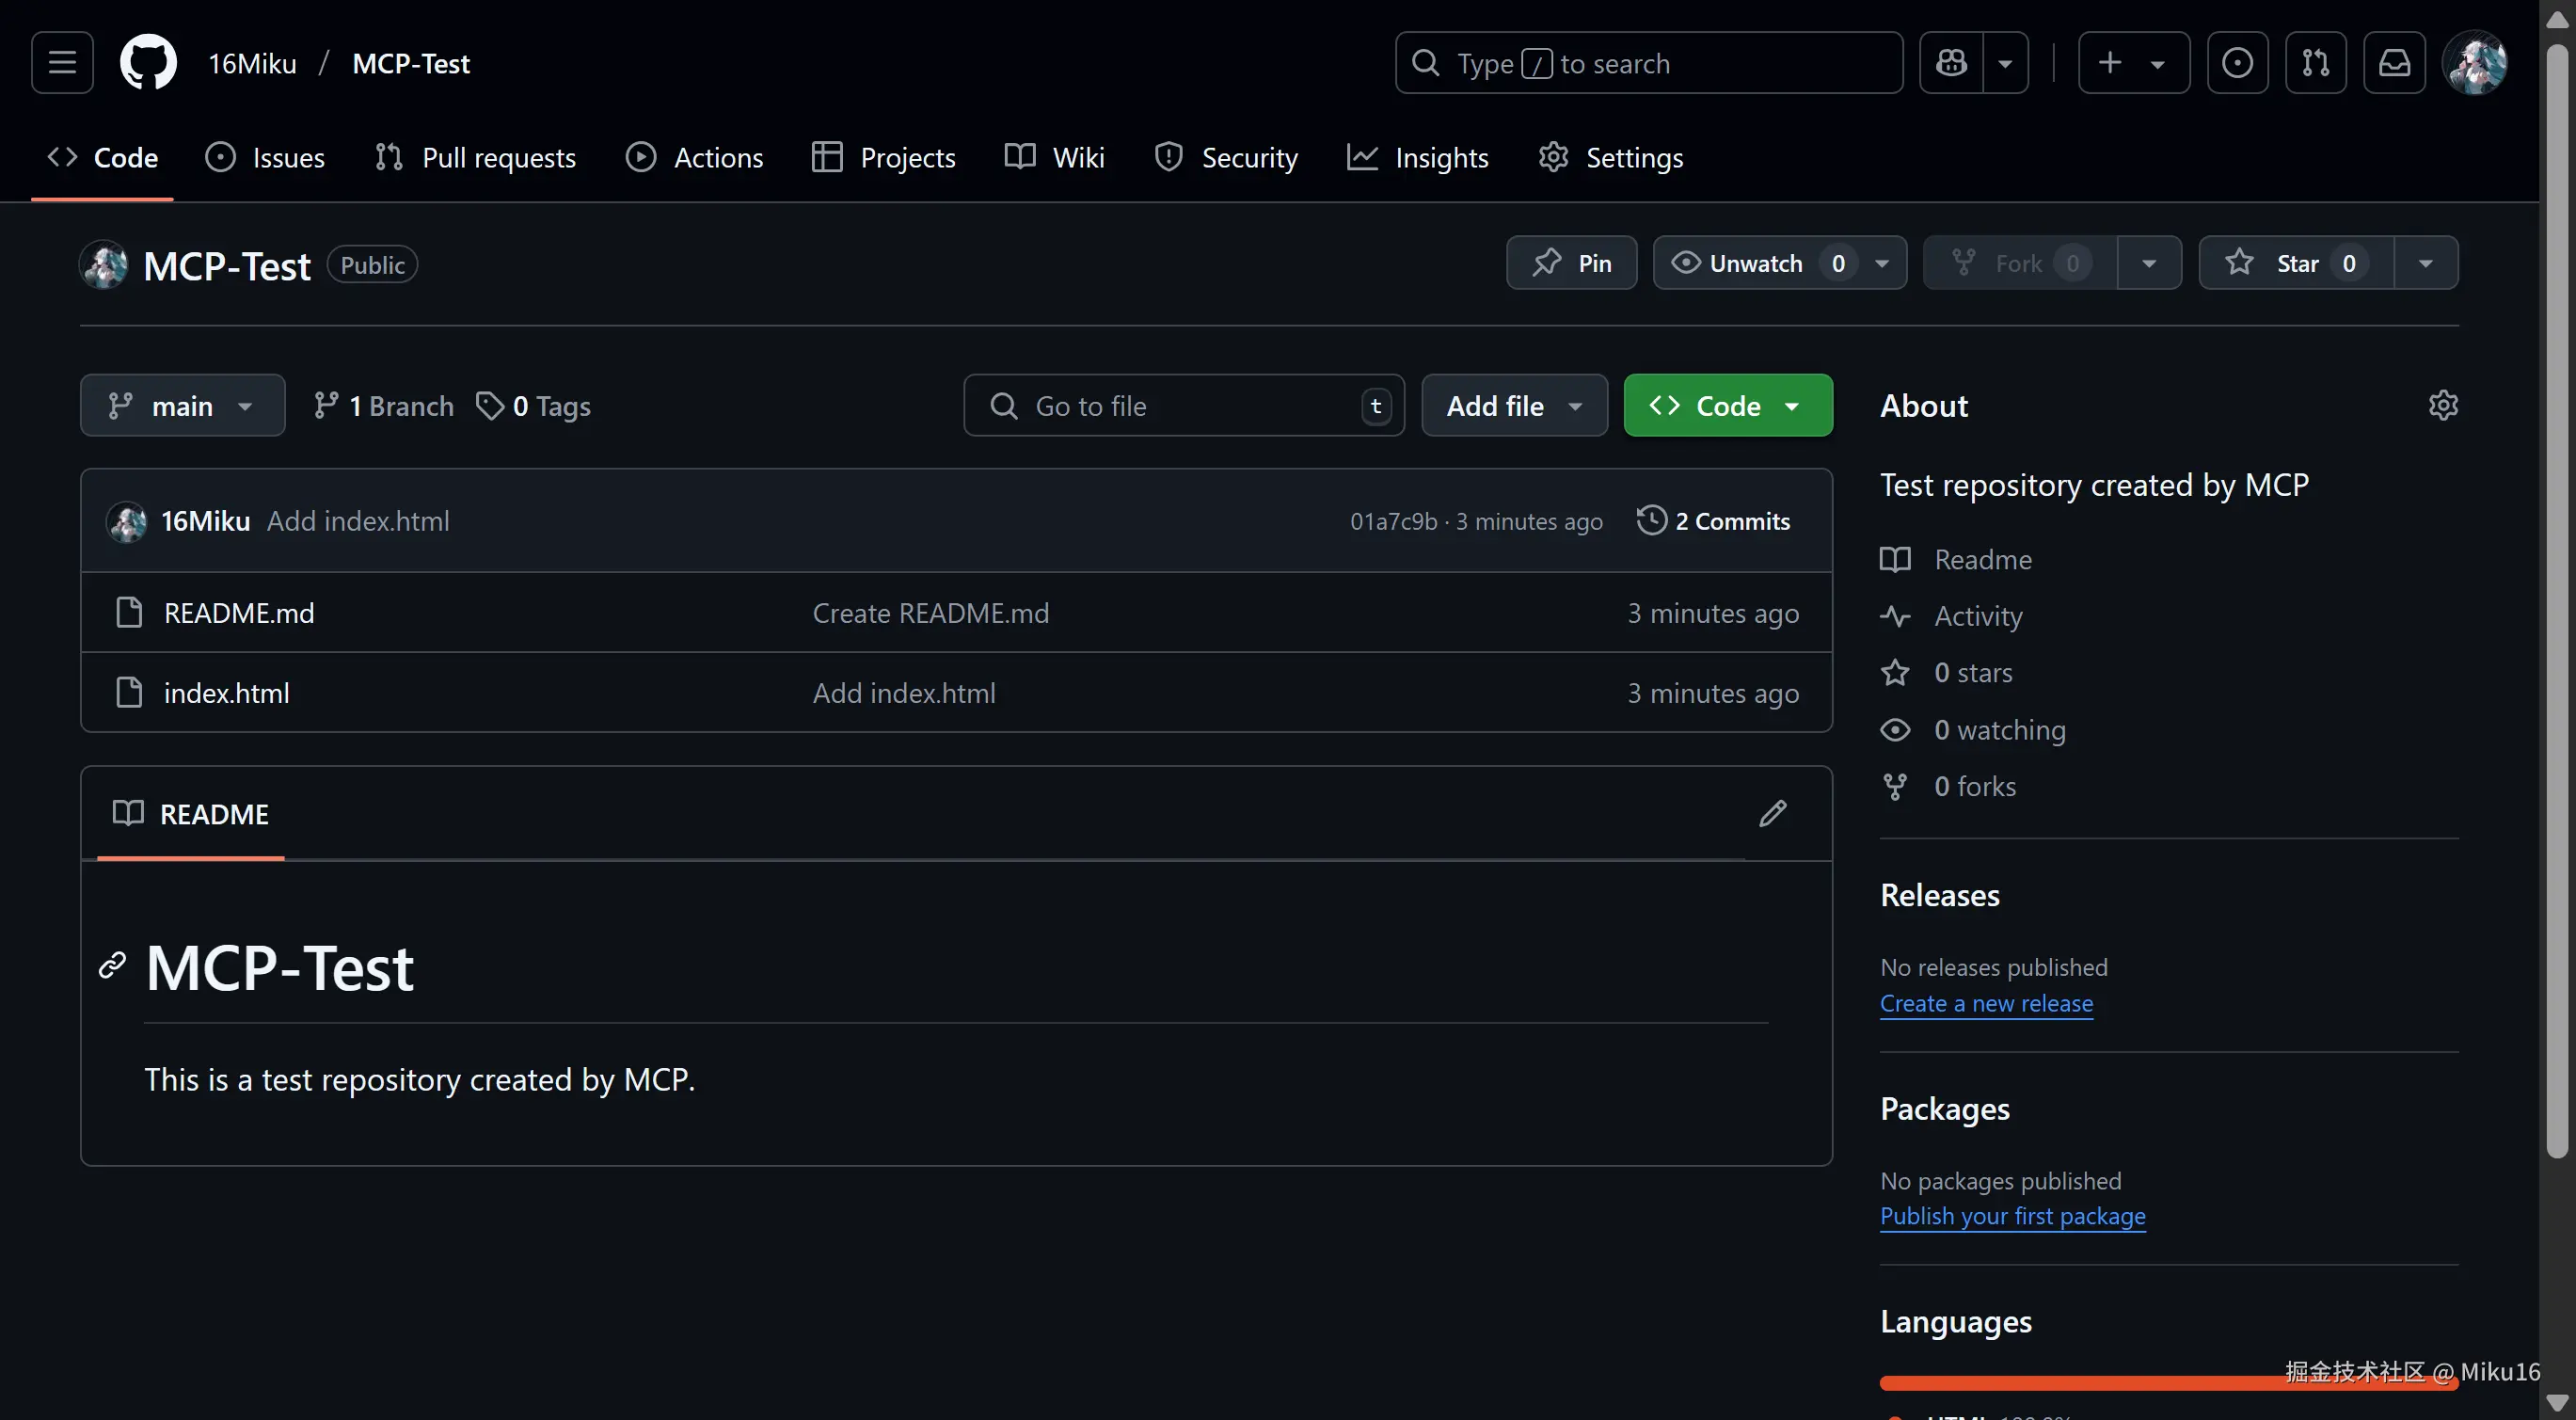
Task: Select the Code tab
Action: pyautogui.click(x=103, y=157)
